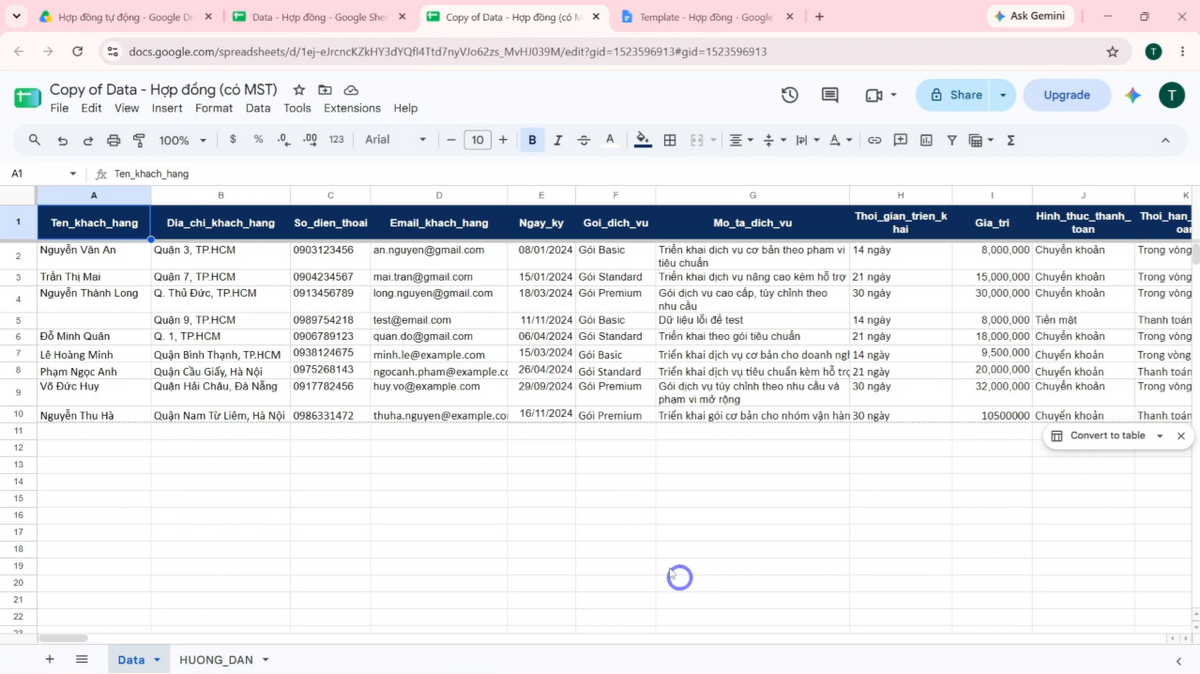Open version history
This screenshot has width=1200, height=674.
pyautogui.click(x=790, y=95)
